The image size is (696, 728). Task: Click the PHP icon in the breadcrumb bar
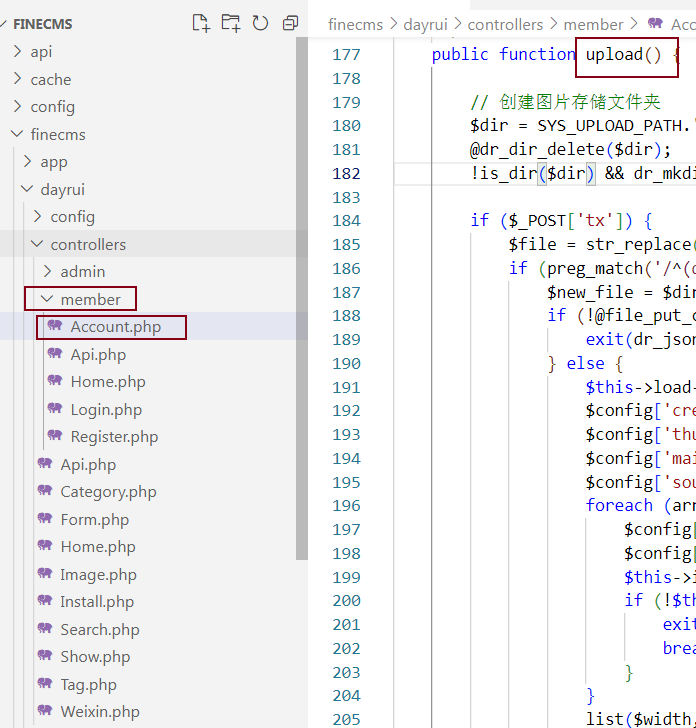click(x=655, y=23)
